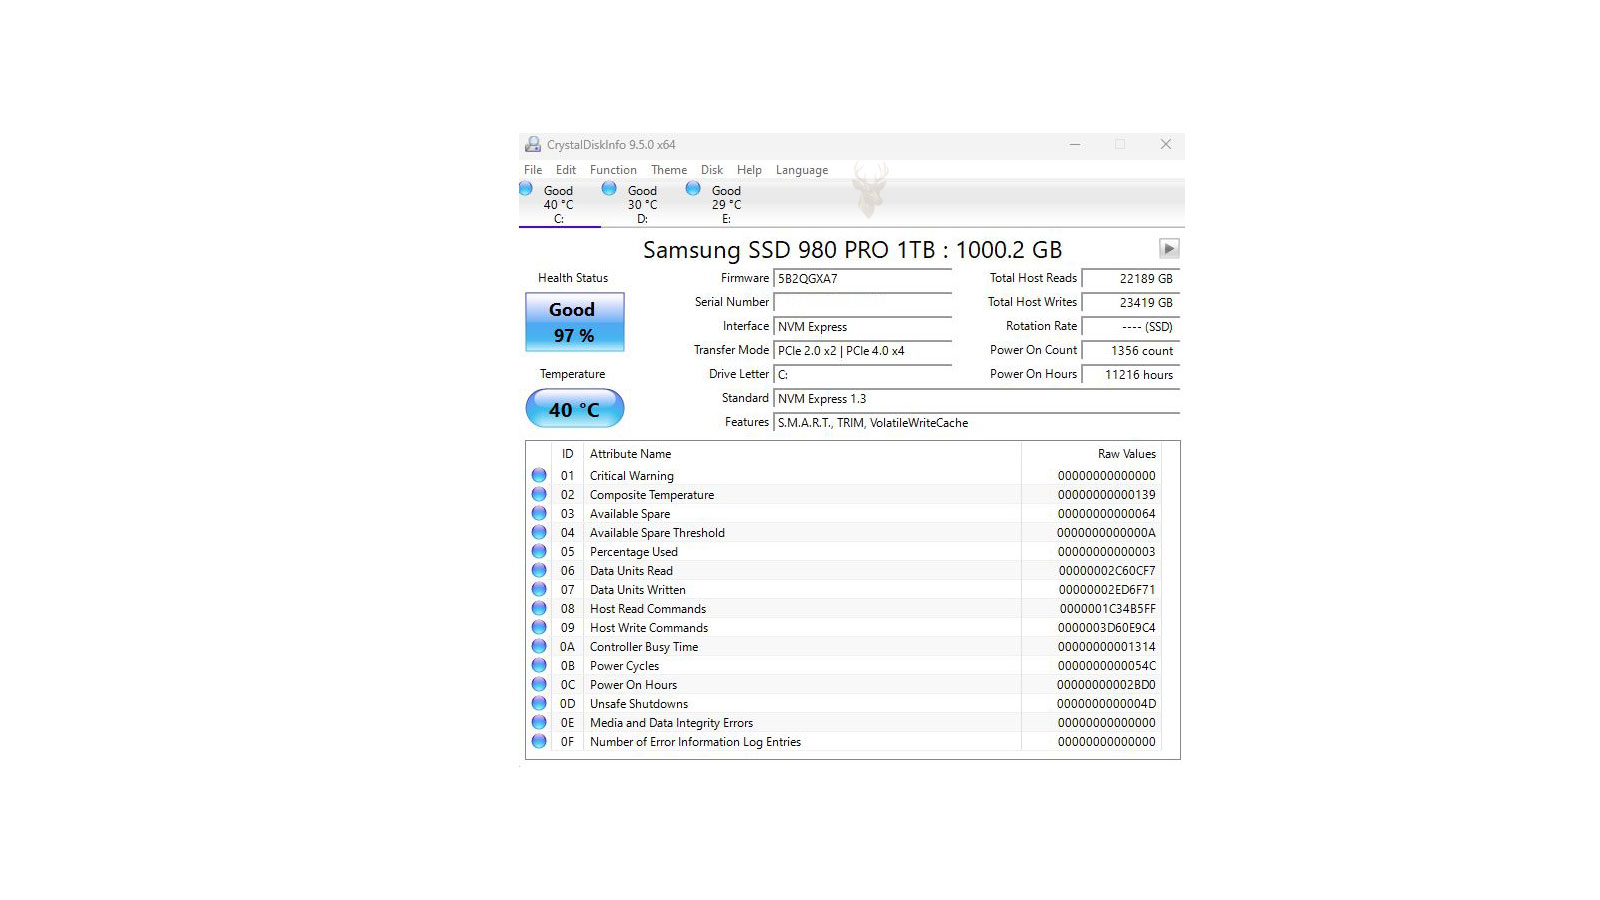Click the Features field with S.M.A.R.T., TRIM
The width and height of the screenshot is (1600, 900).
(x=977, y=423)
